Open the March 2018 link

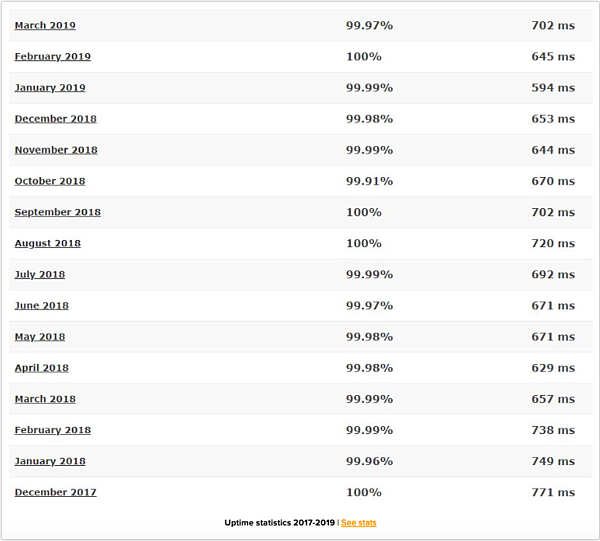[45, 399]
